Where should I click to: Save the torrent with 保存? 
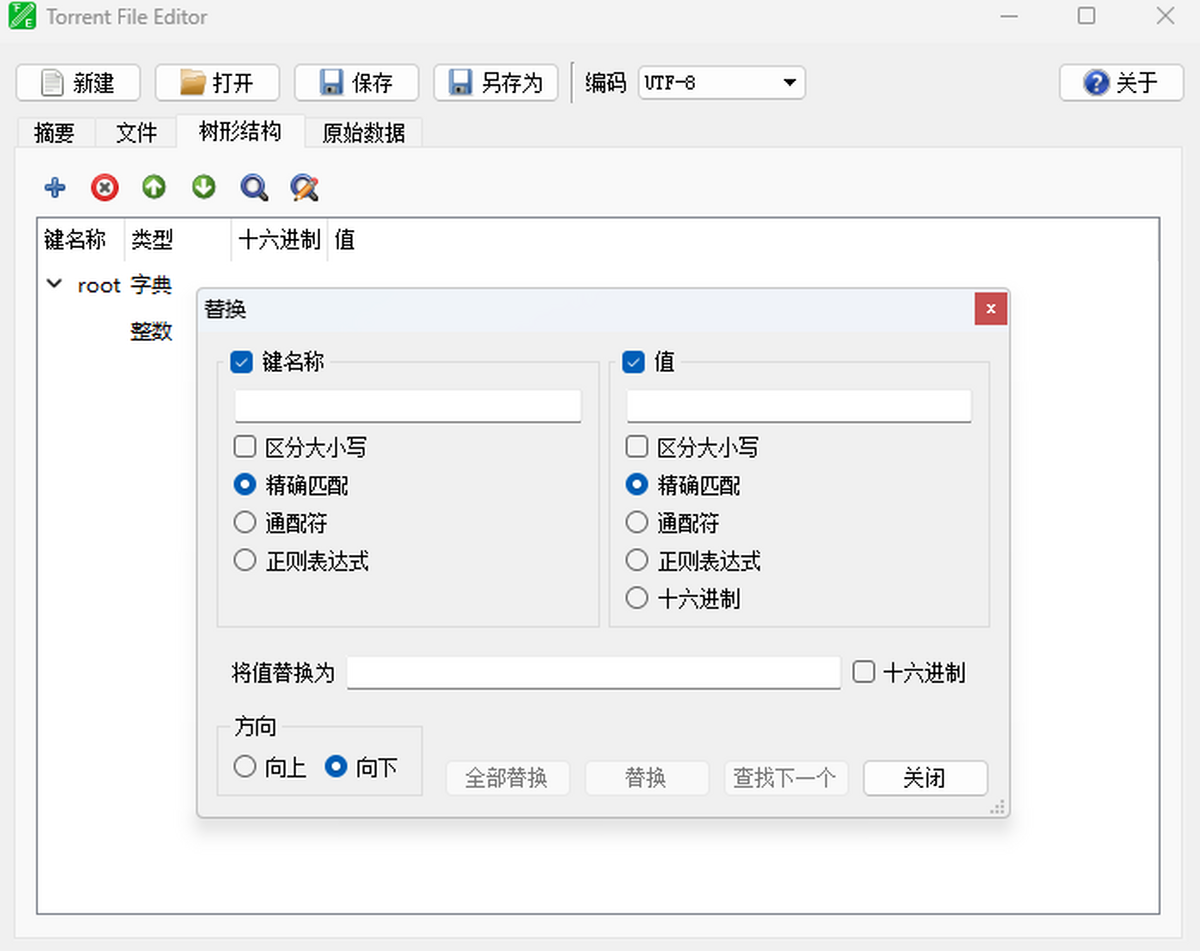click(x=356, y=83)
